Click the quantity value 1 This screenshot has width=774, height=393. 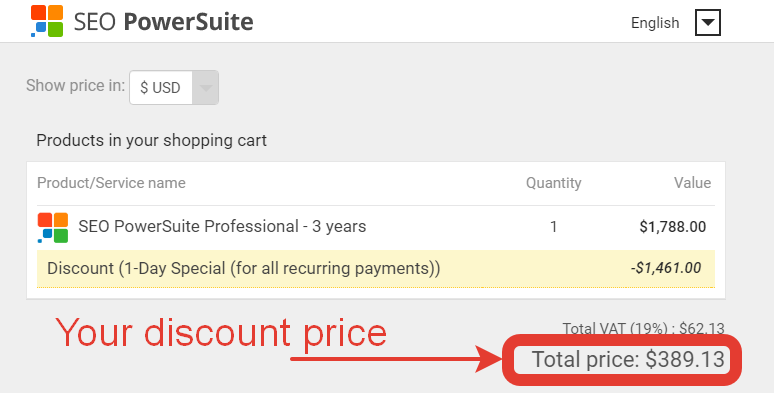(x=553, y=227)
